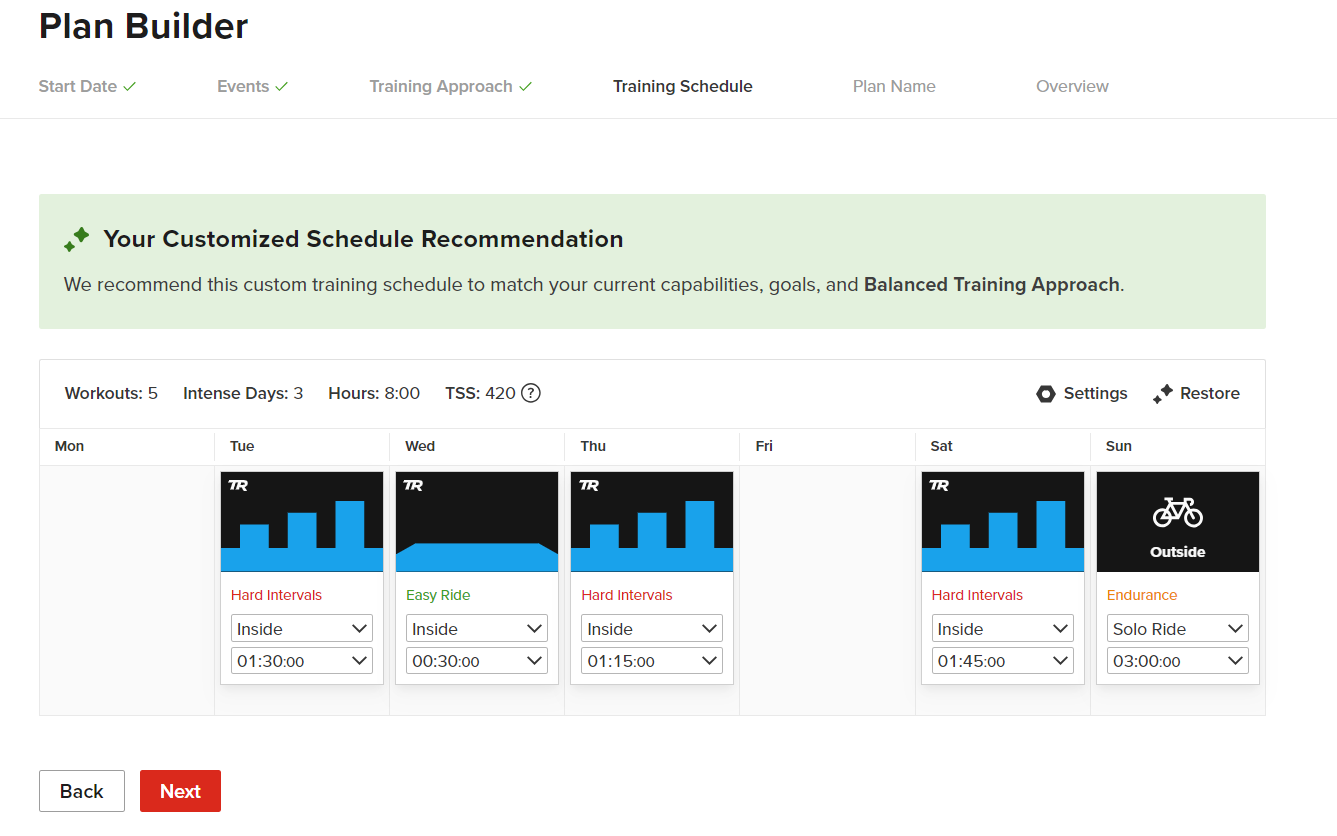This screenshot has width=1337, height=836.
Task: Open the TSS help question mark
Action: [x=529, y=393]
